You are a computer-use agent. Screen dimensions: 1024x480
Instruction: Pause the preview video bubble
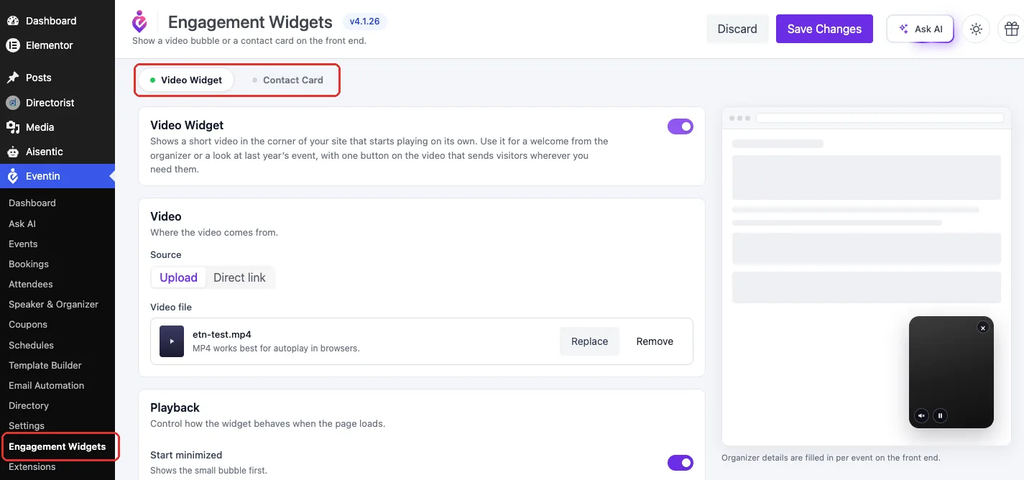[940, 415]
